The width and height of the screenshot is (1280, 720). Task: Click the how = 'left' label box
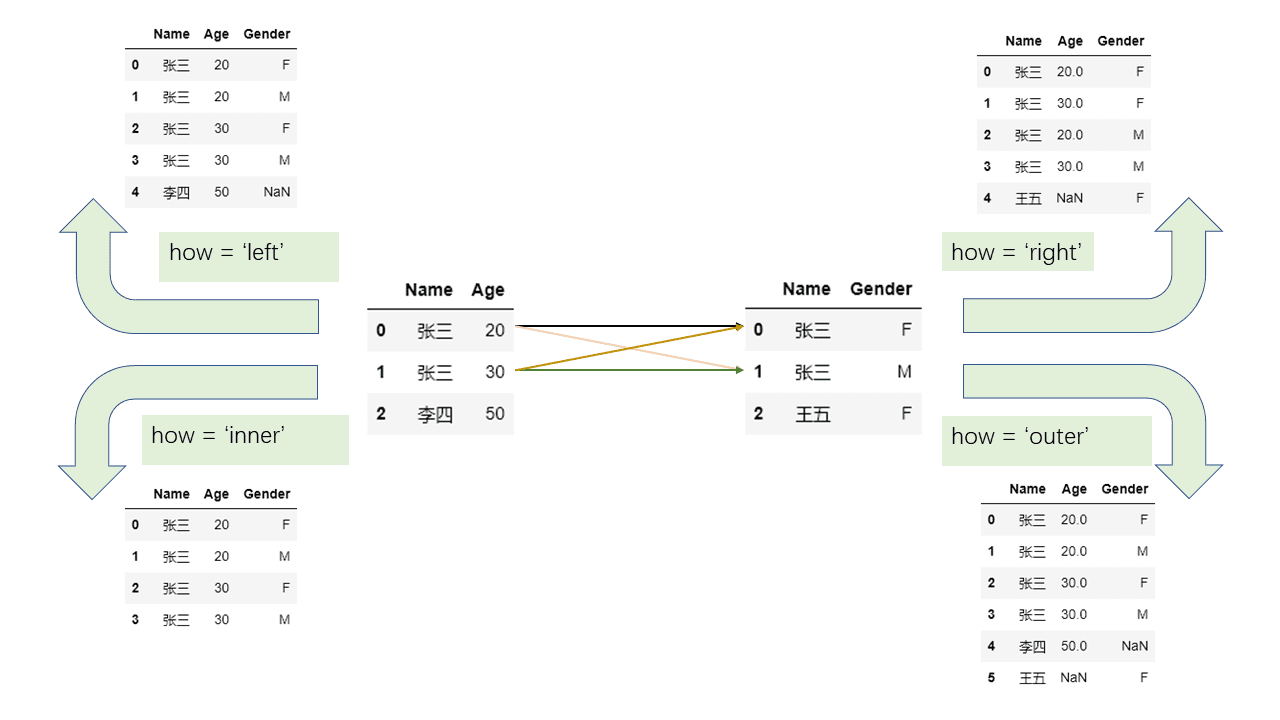(249, 257)
